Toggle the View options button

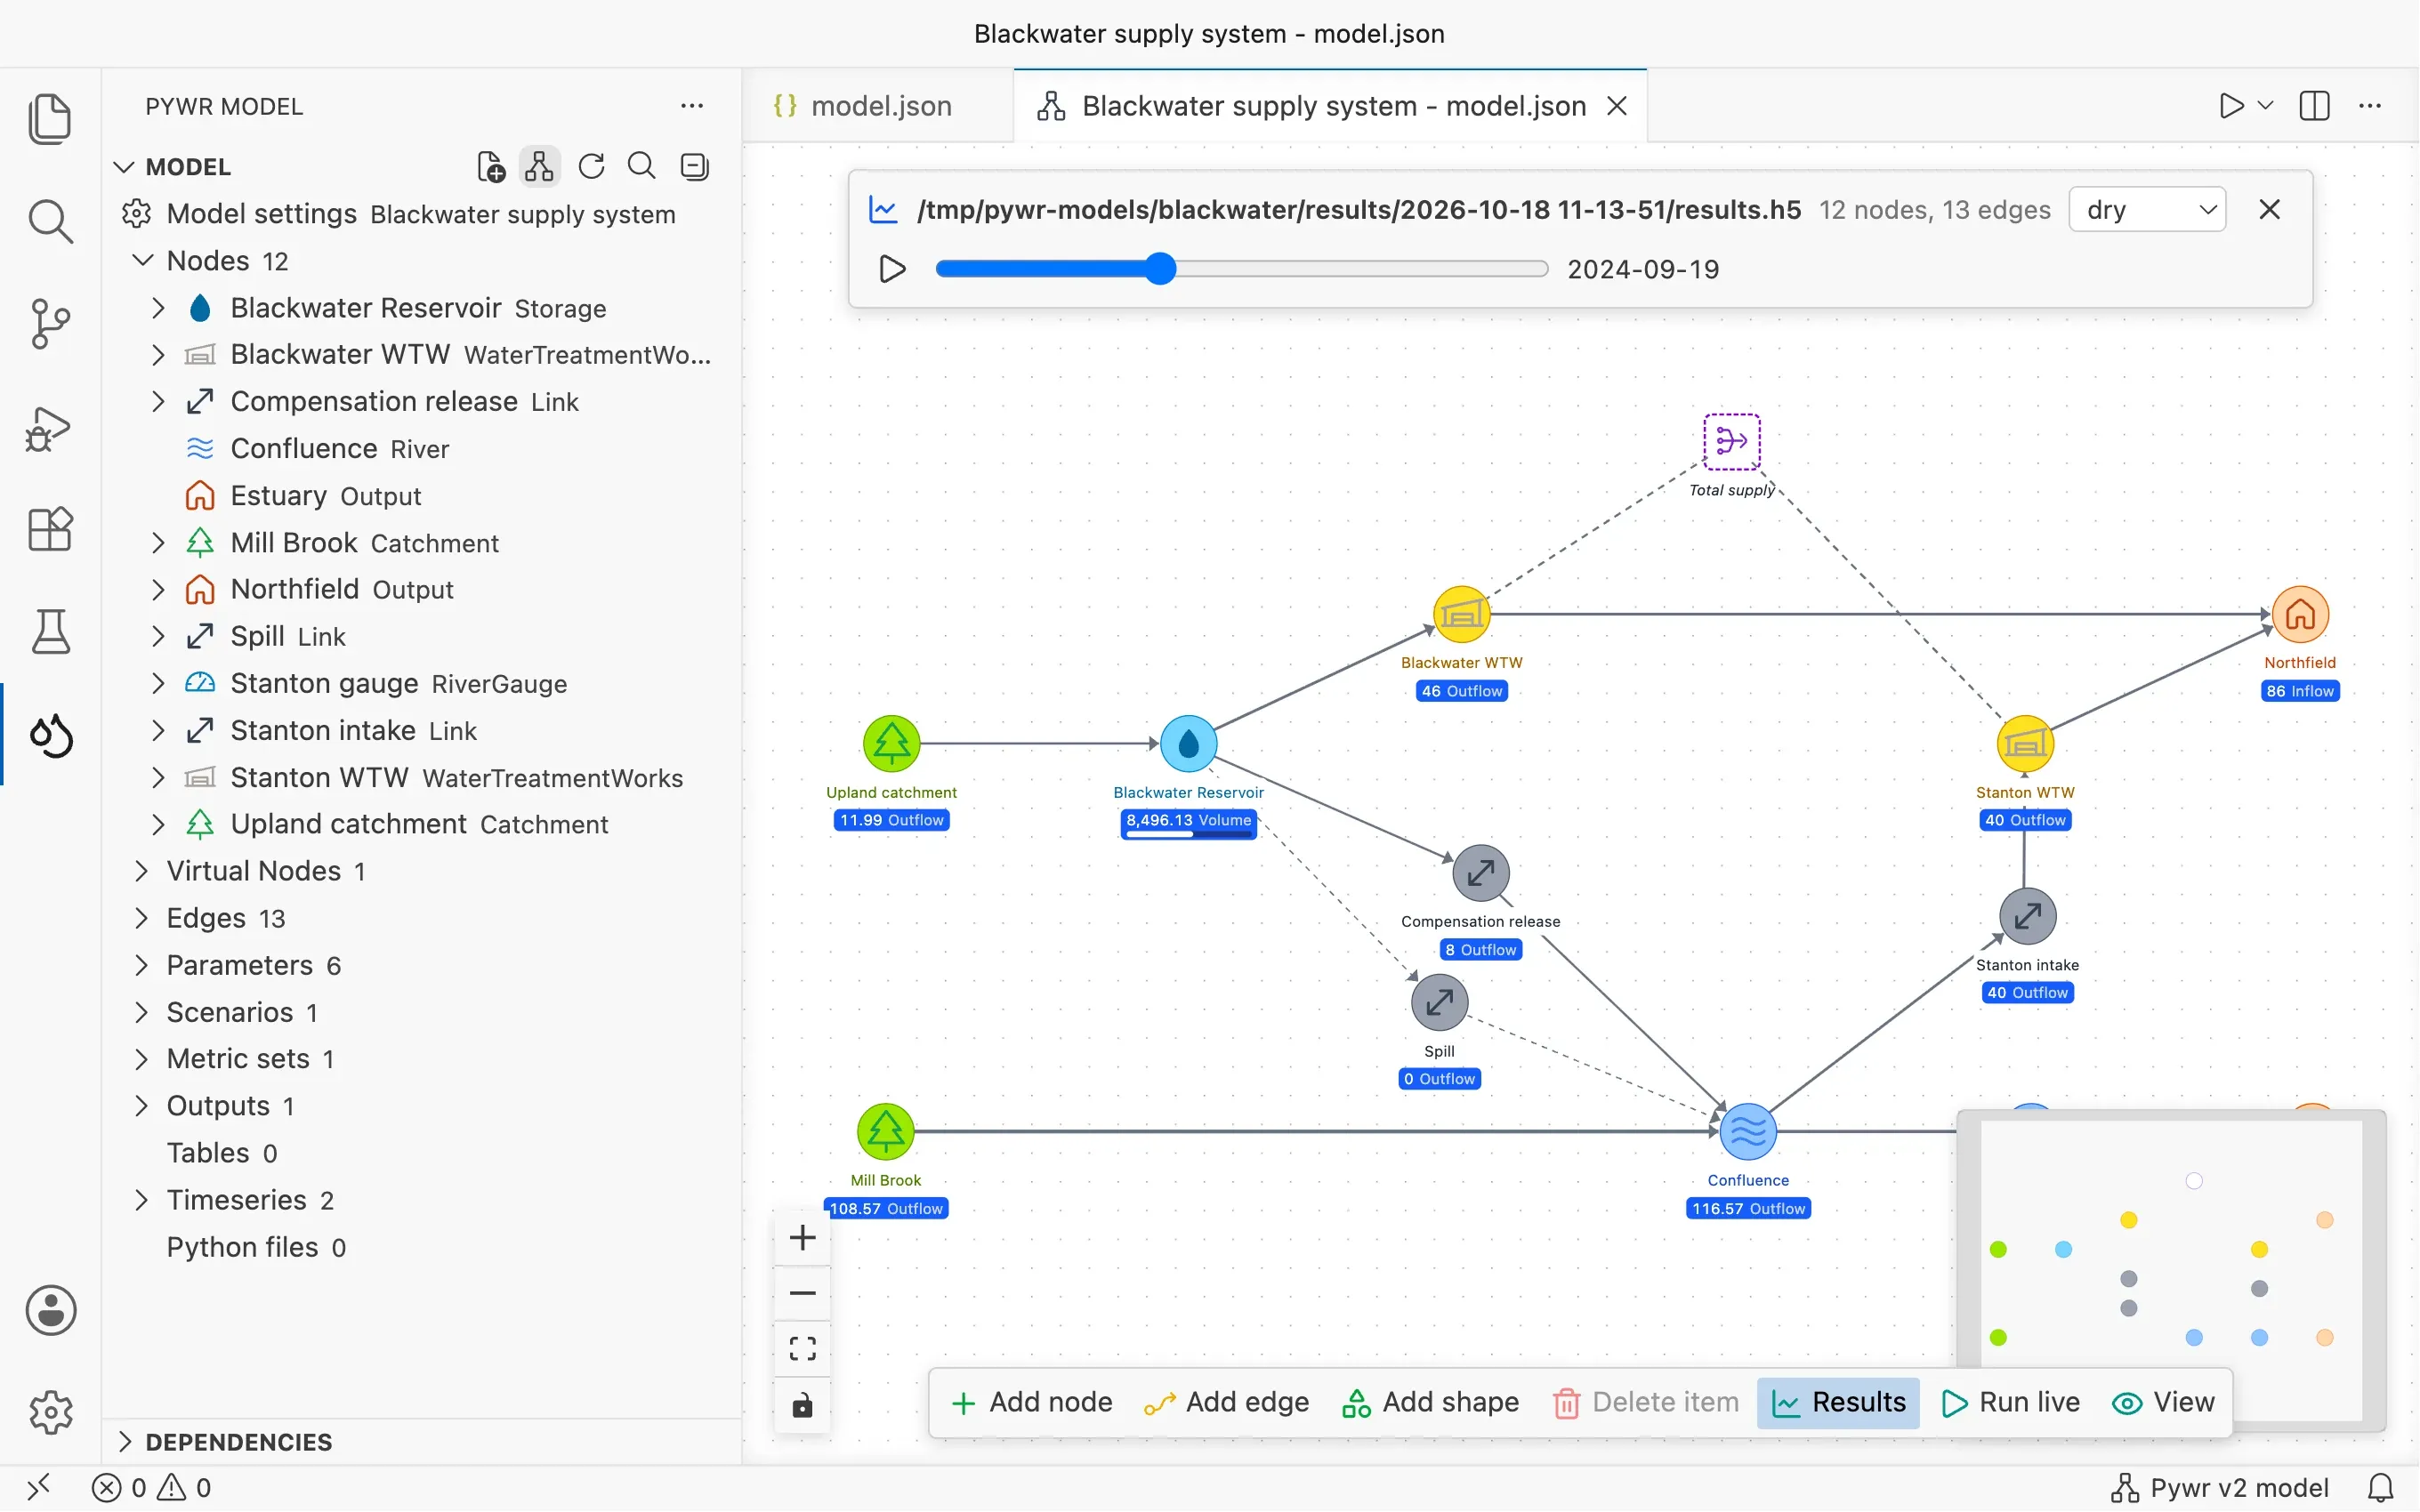pos(2164,1402)
